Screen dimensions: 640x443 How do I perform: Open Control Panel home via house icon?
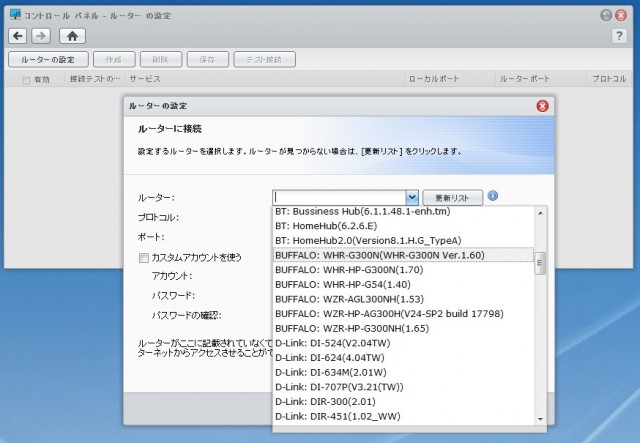point(72,36)
